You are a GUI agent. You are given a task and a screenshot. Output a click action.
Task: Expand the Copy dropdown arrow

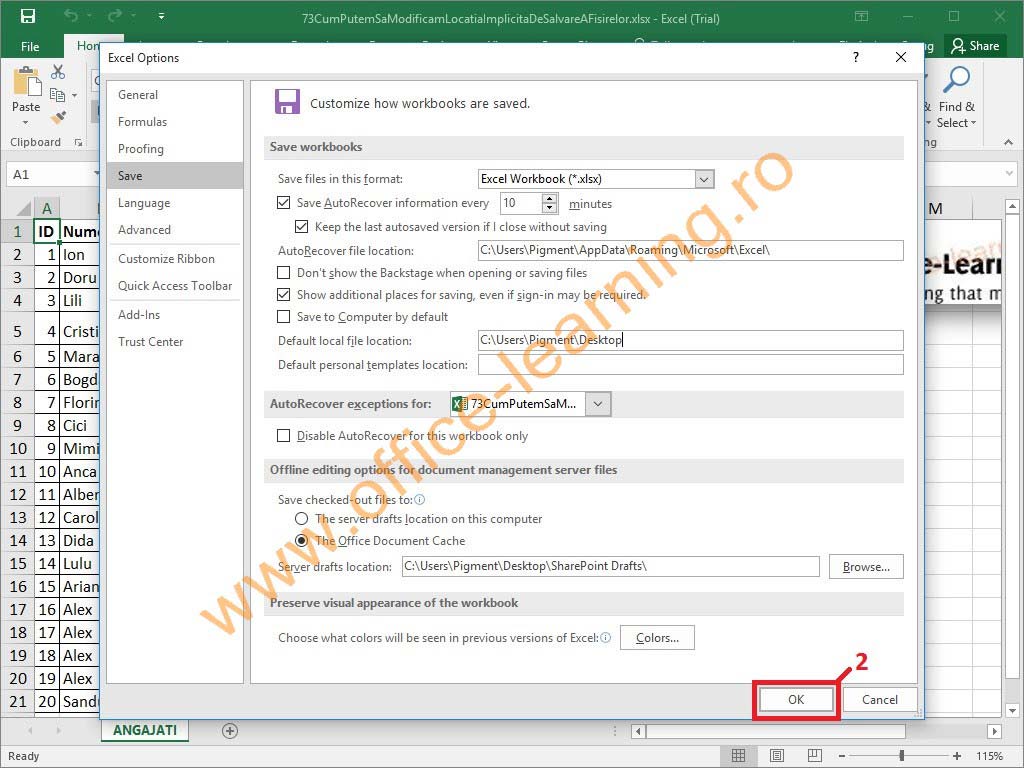click(x=74, y=96)
